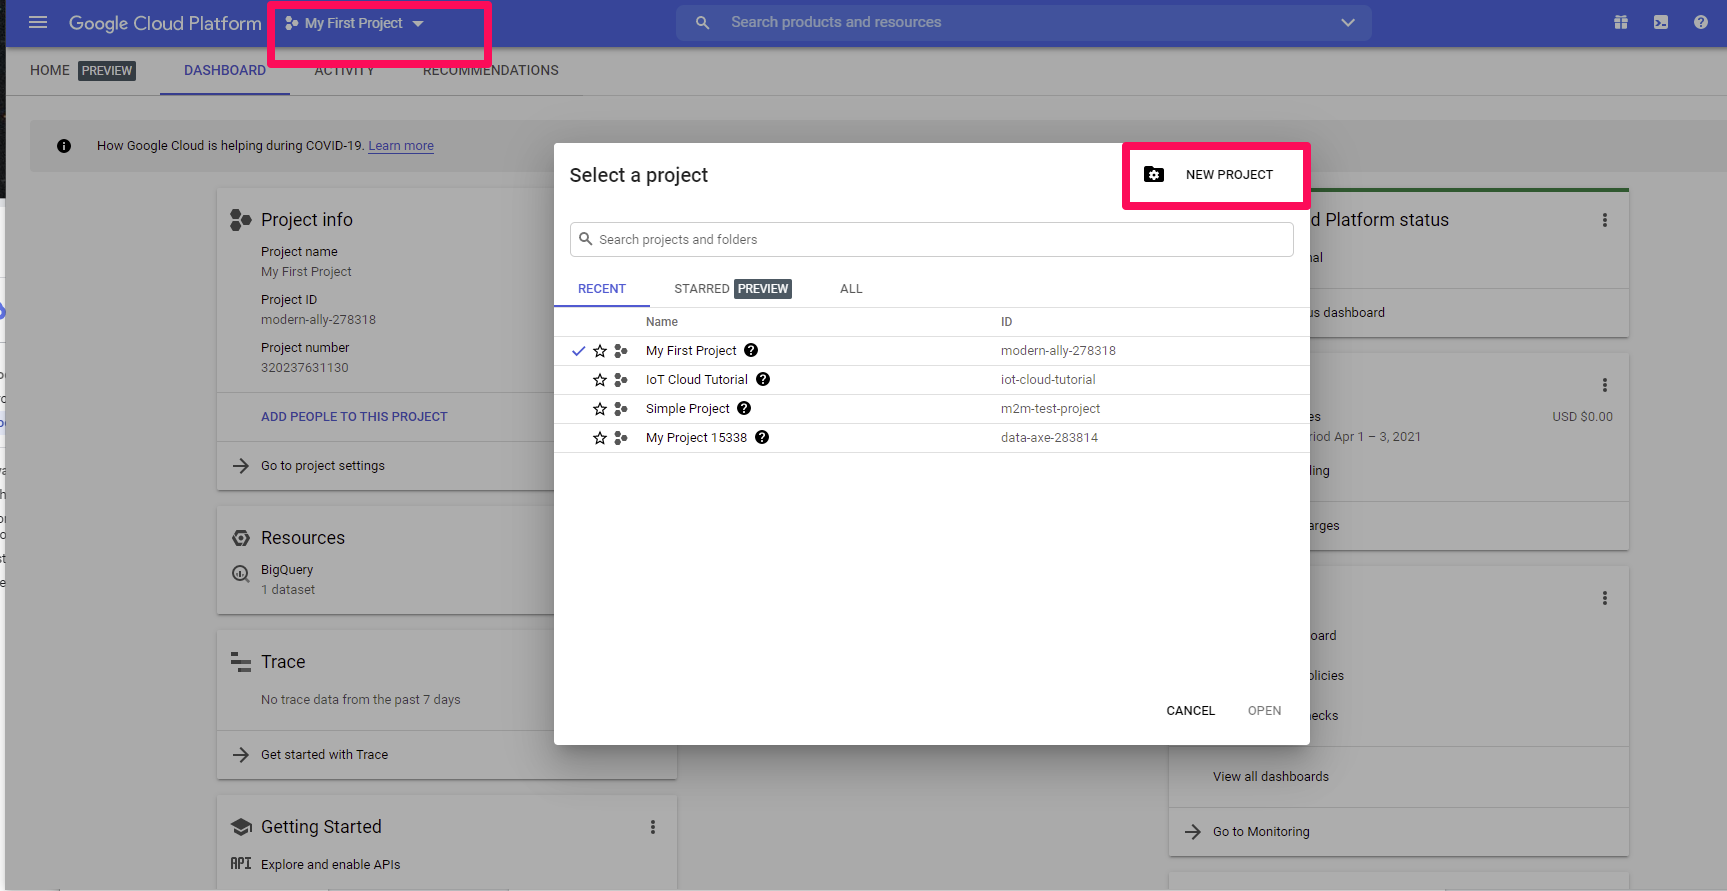Click the COVID-19 info icon
Image resolution: width=1727 pixels, height=891 pixels.
click(64, 146)
